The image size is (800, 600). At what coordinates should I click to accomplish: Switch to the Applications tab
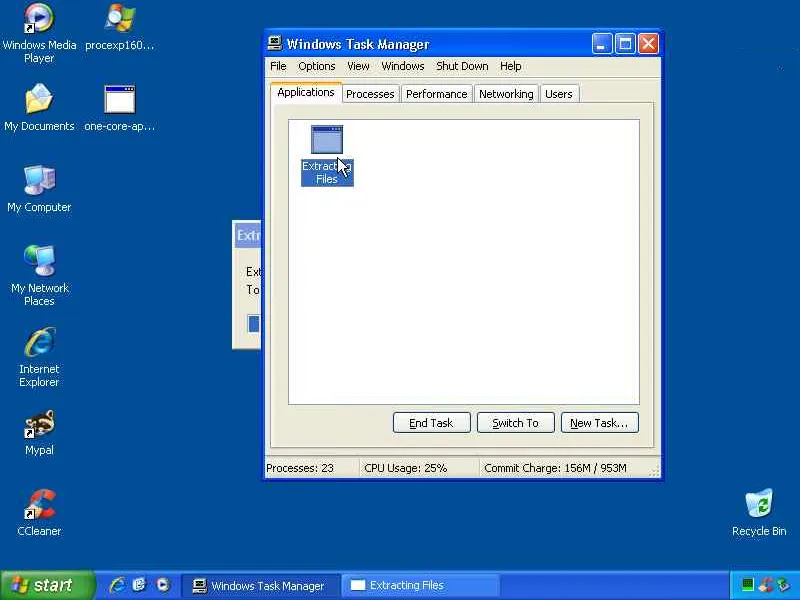tap(306, 92)
